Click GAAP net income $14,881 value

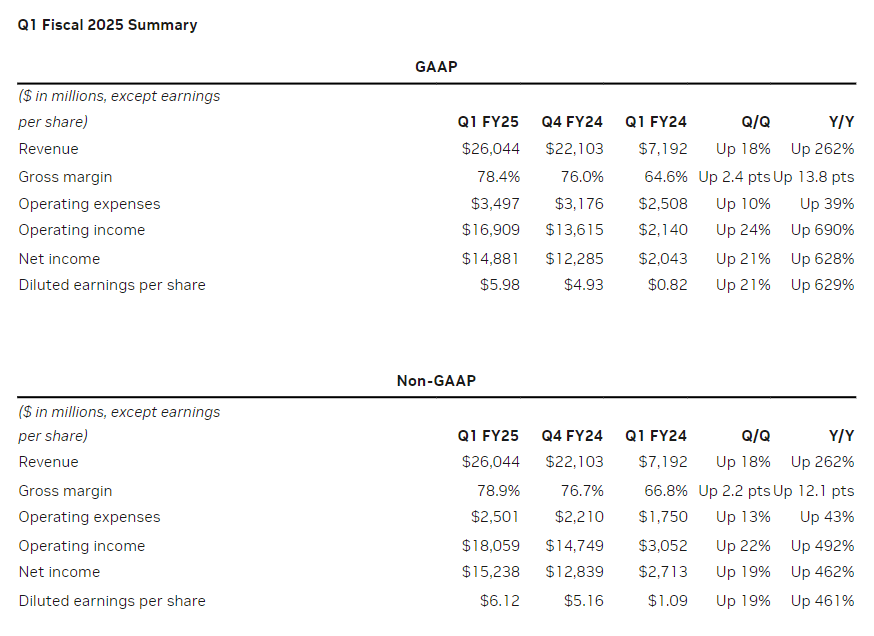point(491,259)
